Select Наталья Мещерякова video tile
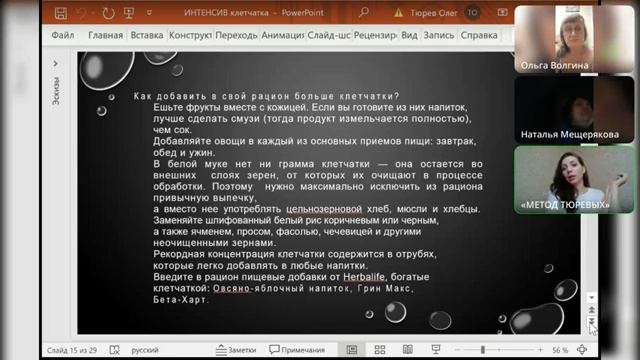Viewport: 640px width, 360px height. (x=574, y=109)
